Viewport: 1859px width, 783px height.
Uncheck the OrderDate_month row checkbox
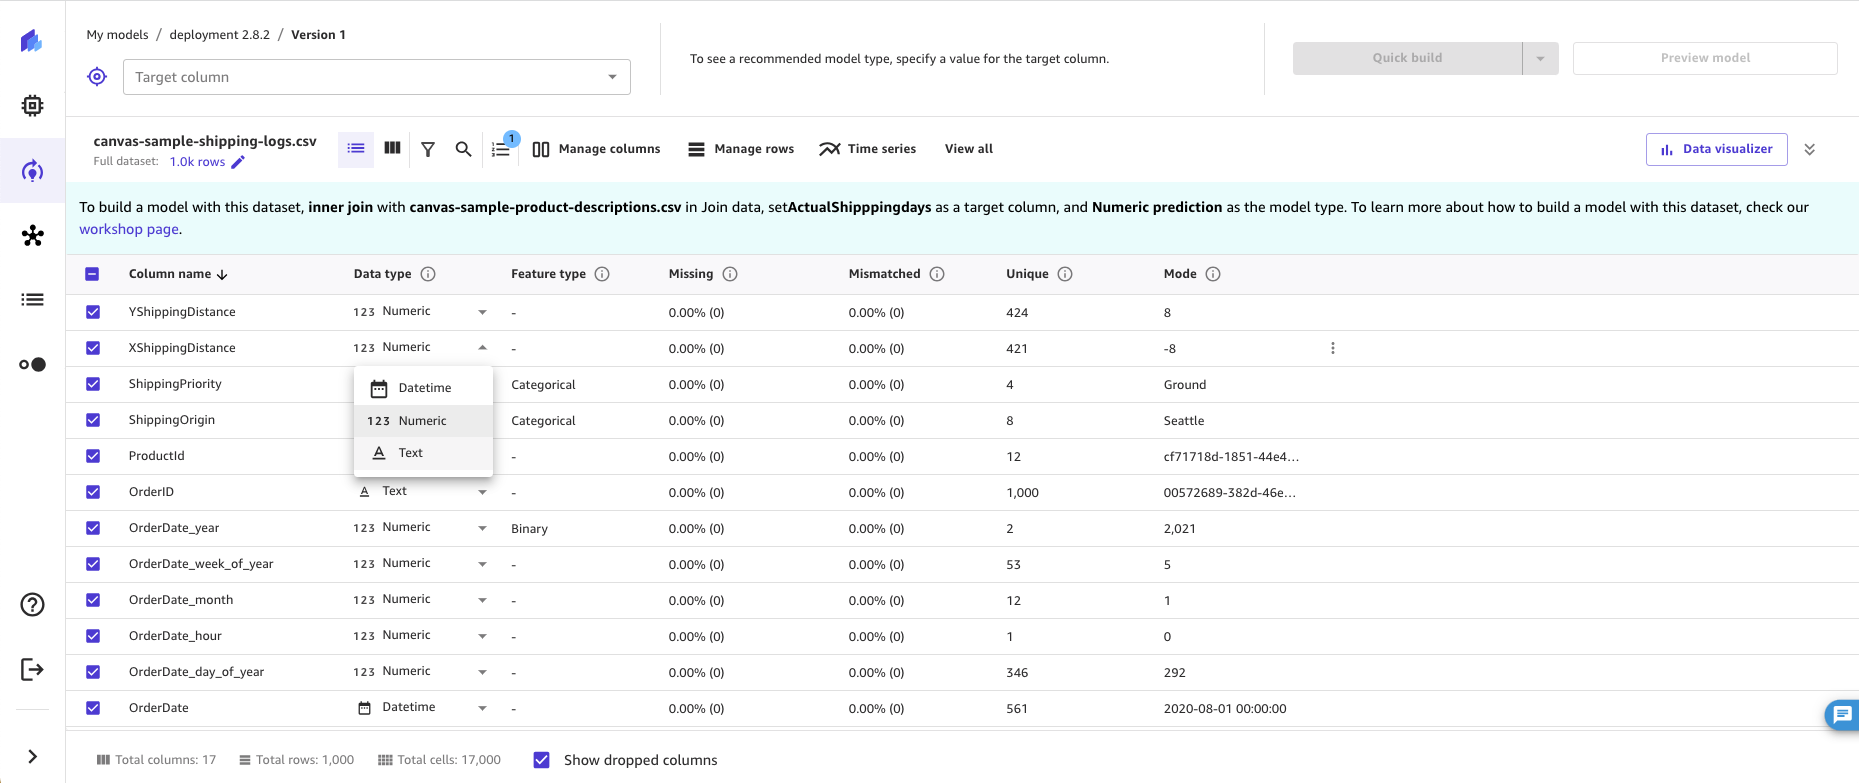[x=93, y=600]
